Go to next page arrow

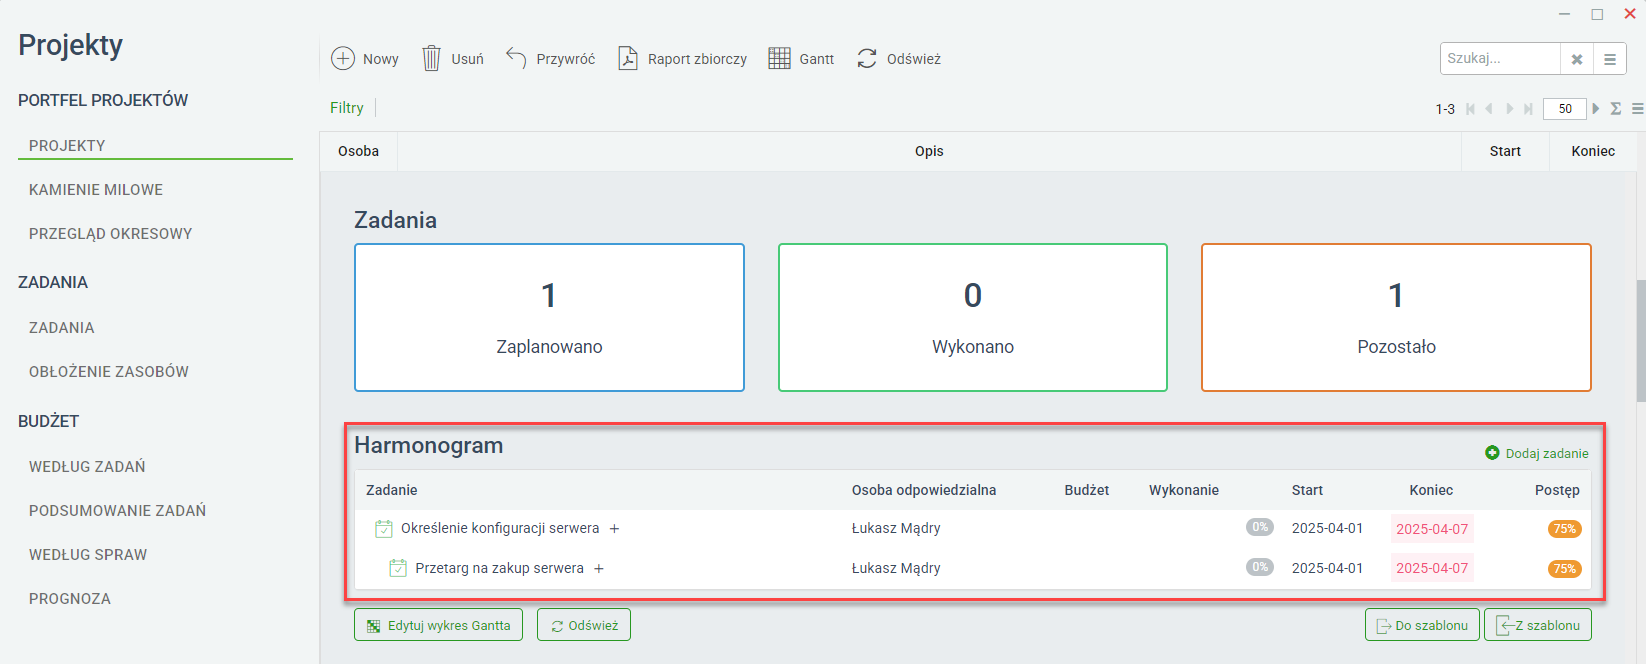pos(1509,109)
